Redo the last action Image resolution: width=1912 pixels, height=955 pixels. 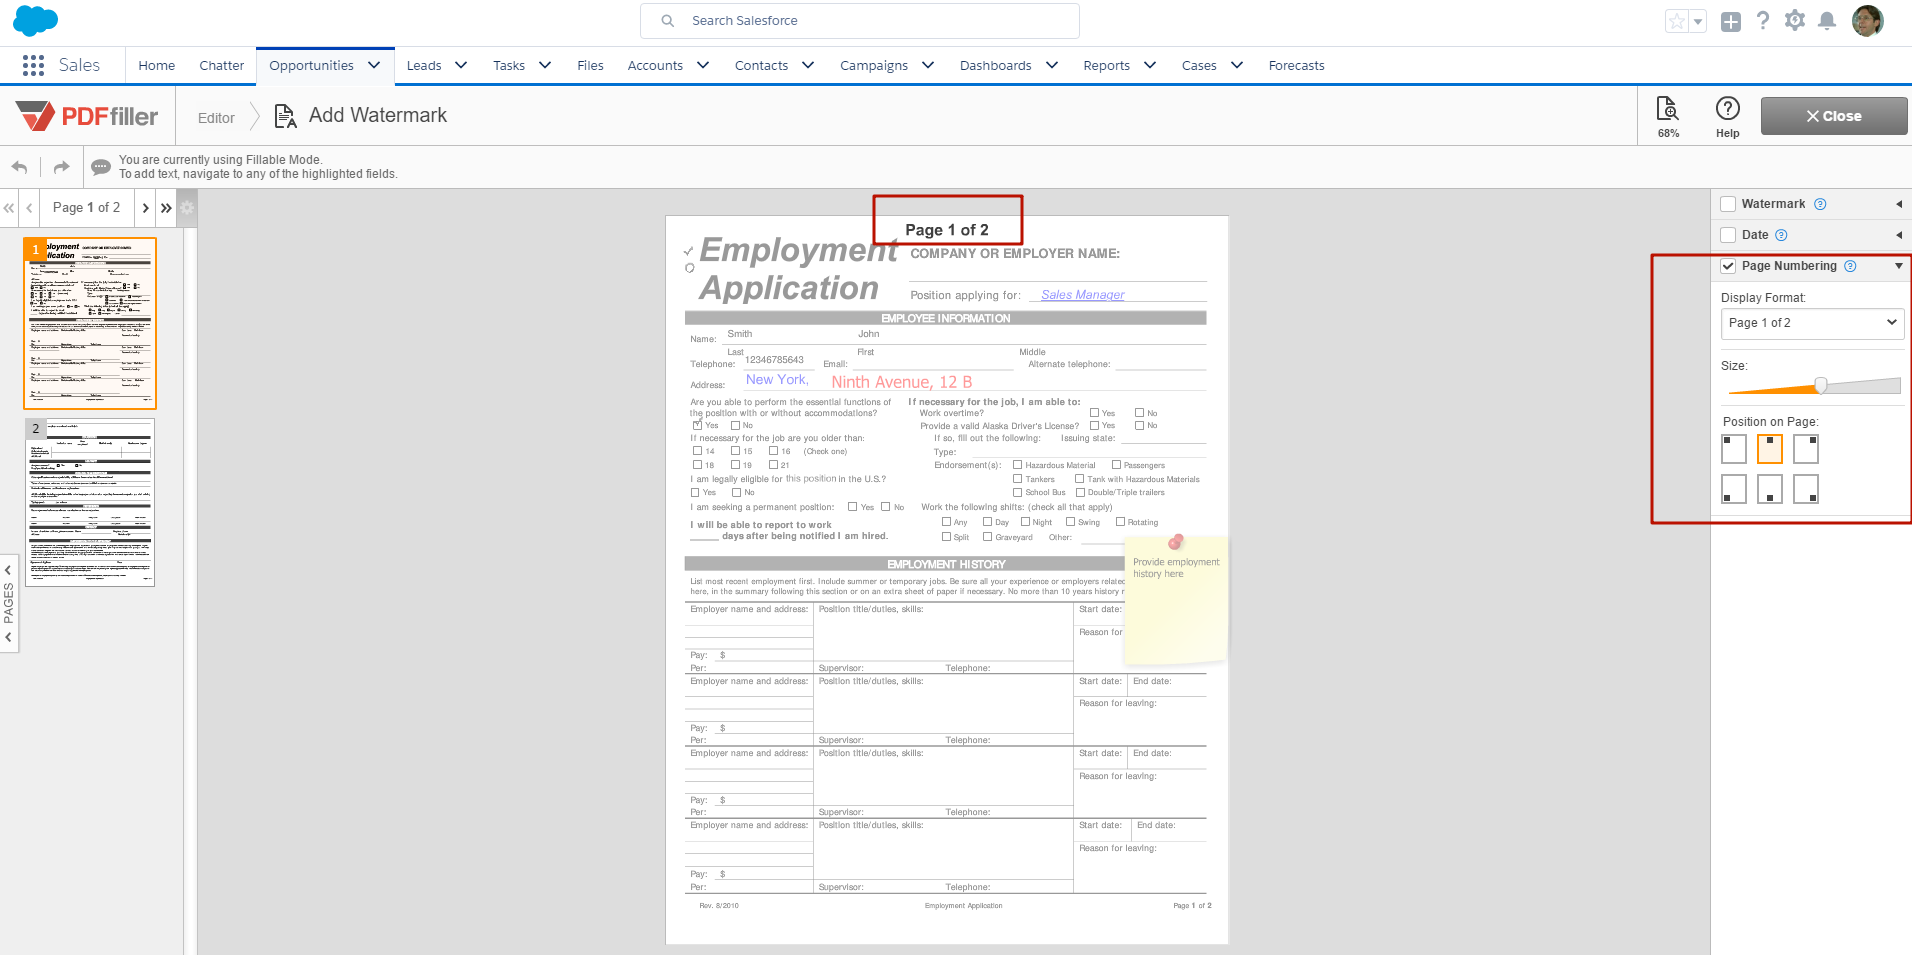pos(61,167)
